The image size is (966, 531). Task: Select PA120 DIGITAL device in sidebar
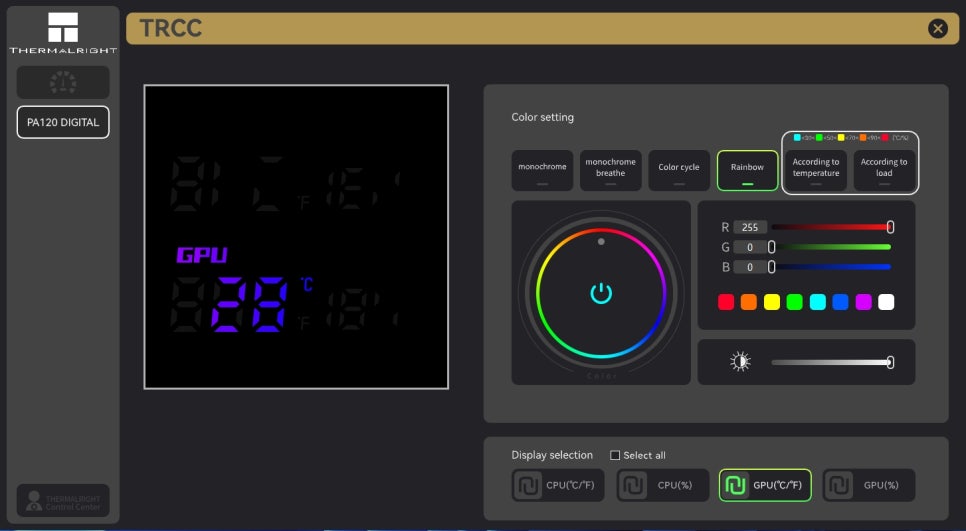pos(63,122)
